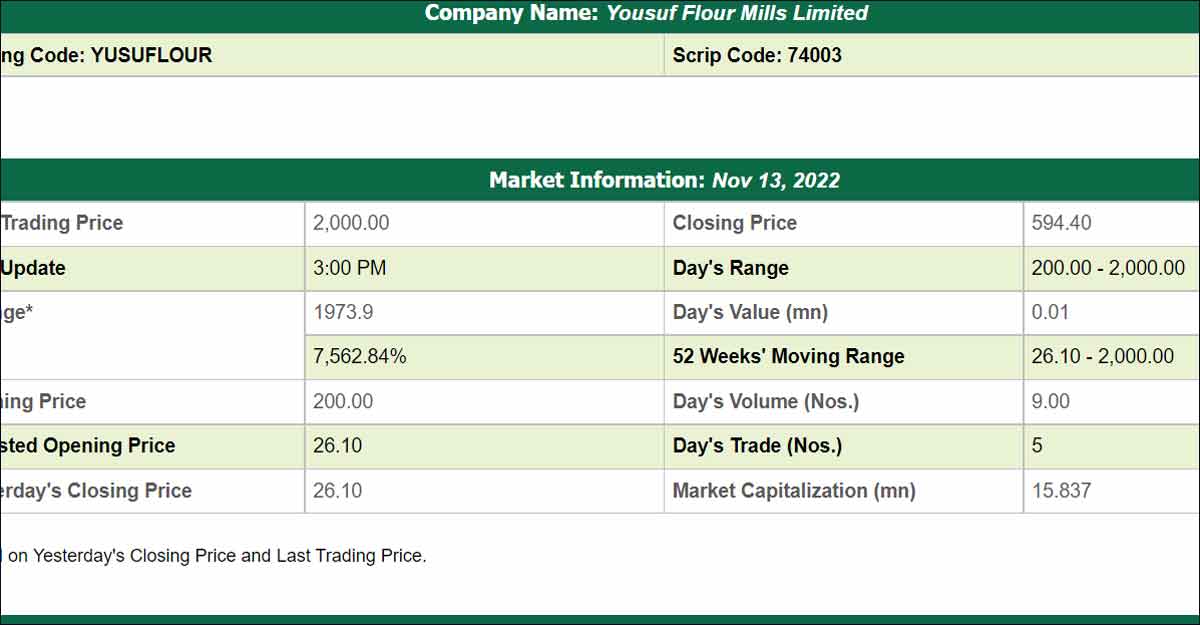Click the 15.837 market capitalization value

[x=1061, y=491]
